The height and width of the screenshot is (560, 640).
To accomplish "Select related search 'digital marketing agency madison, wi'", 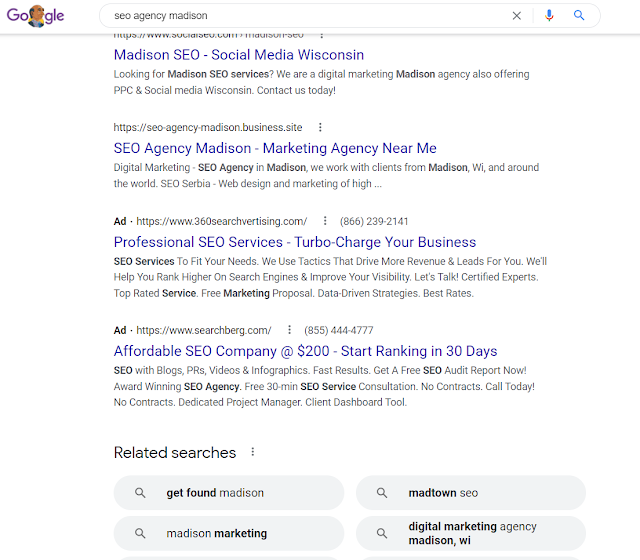I will pos(471,533).
